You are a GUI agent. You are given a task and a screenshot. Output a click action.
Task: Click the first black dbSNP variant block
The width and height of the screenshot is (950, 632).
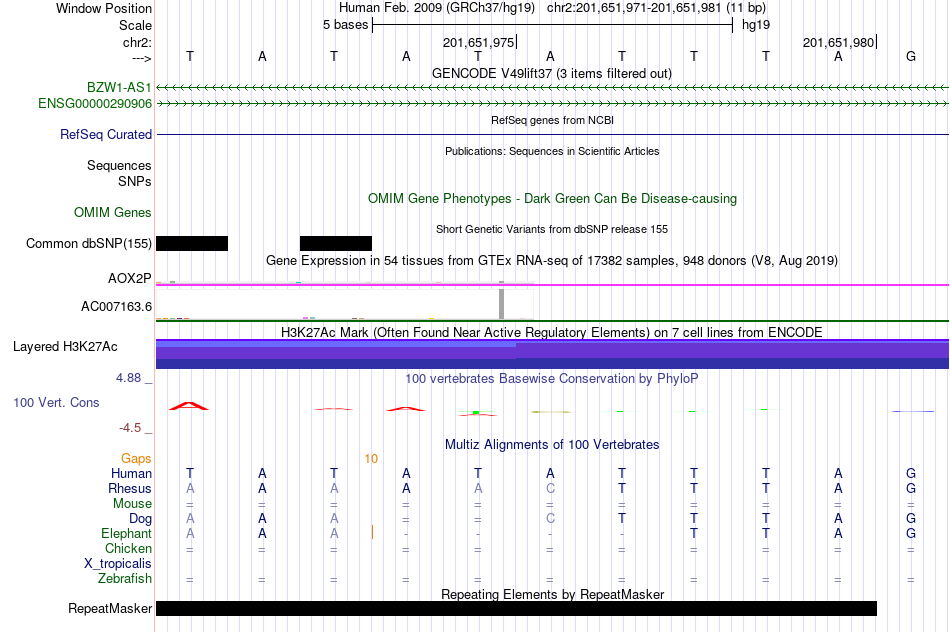(192, 244)
